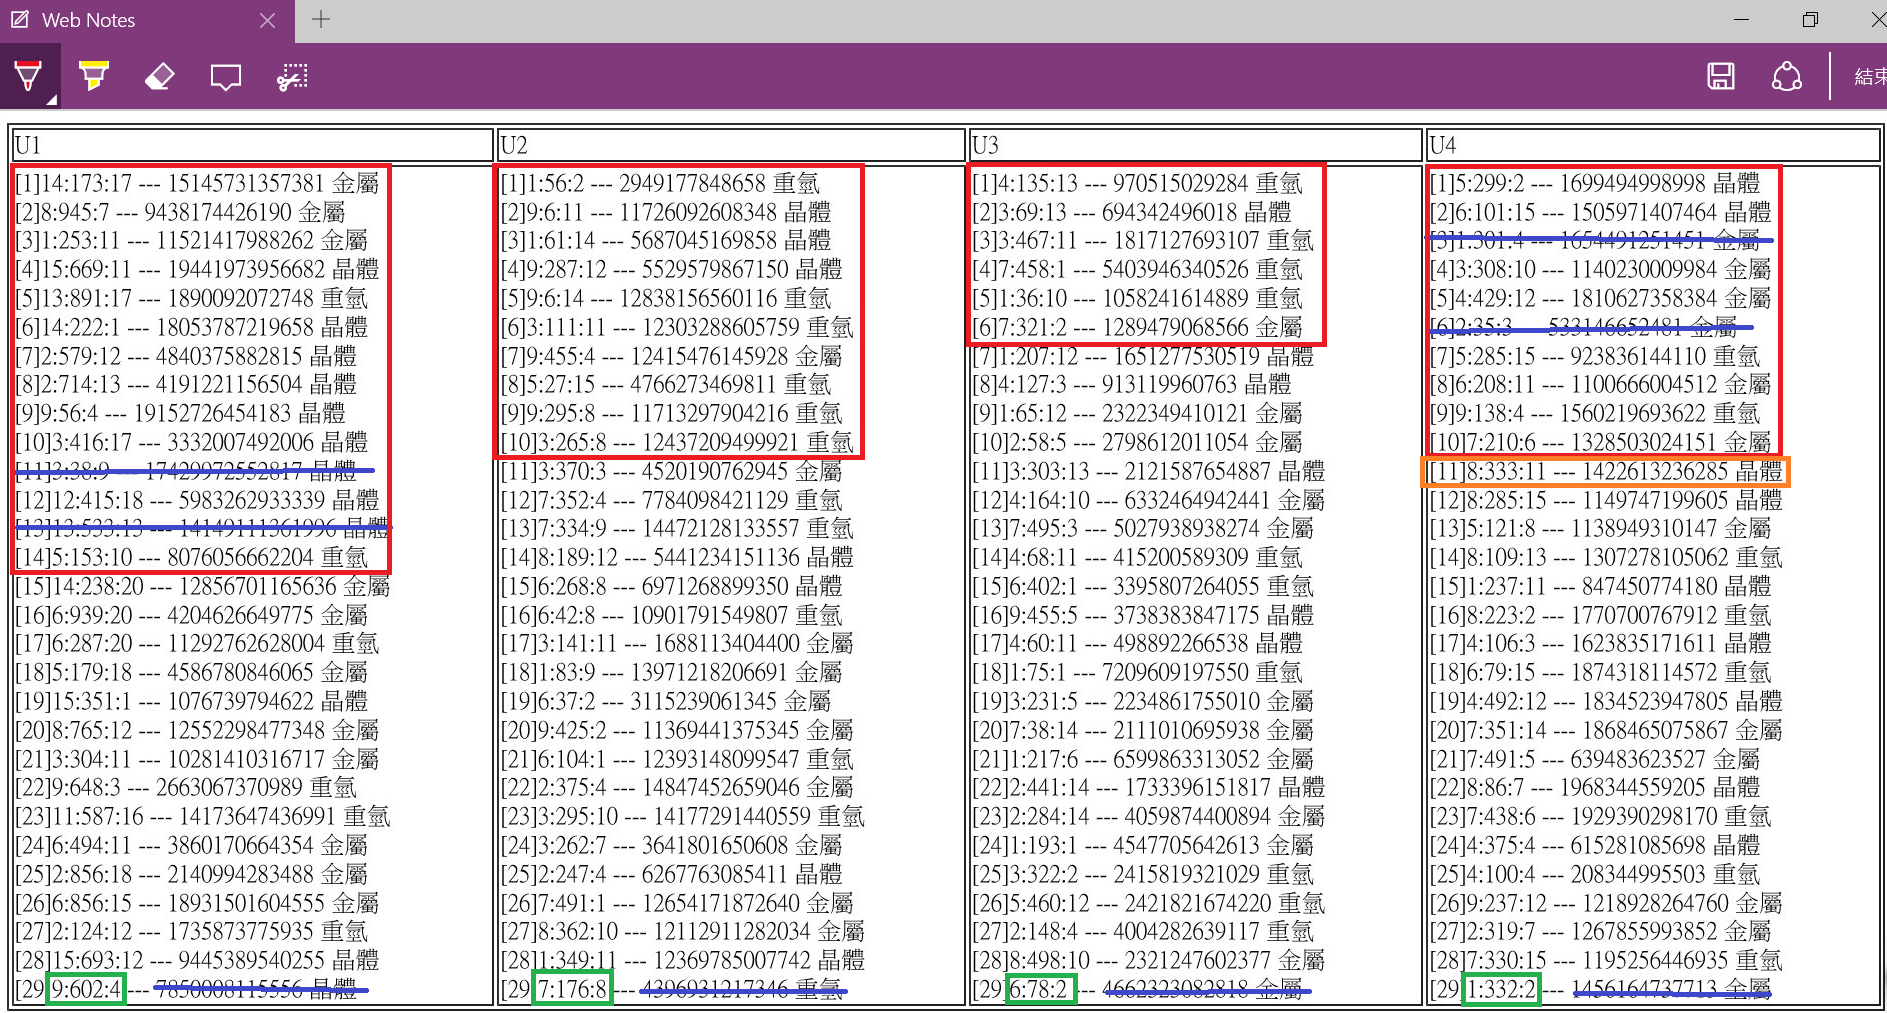Click U2 row [14]8:189:12
The width and height of the screenshot is (1887, 1013).
point(677,558)
